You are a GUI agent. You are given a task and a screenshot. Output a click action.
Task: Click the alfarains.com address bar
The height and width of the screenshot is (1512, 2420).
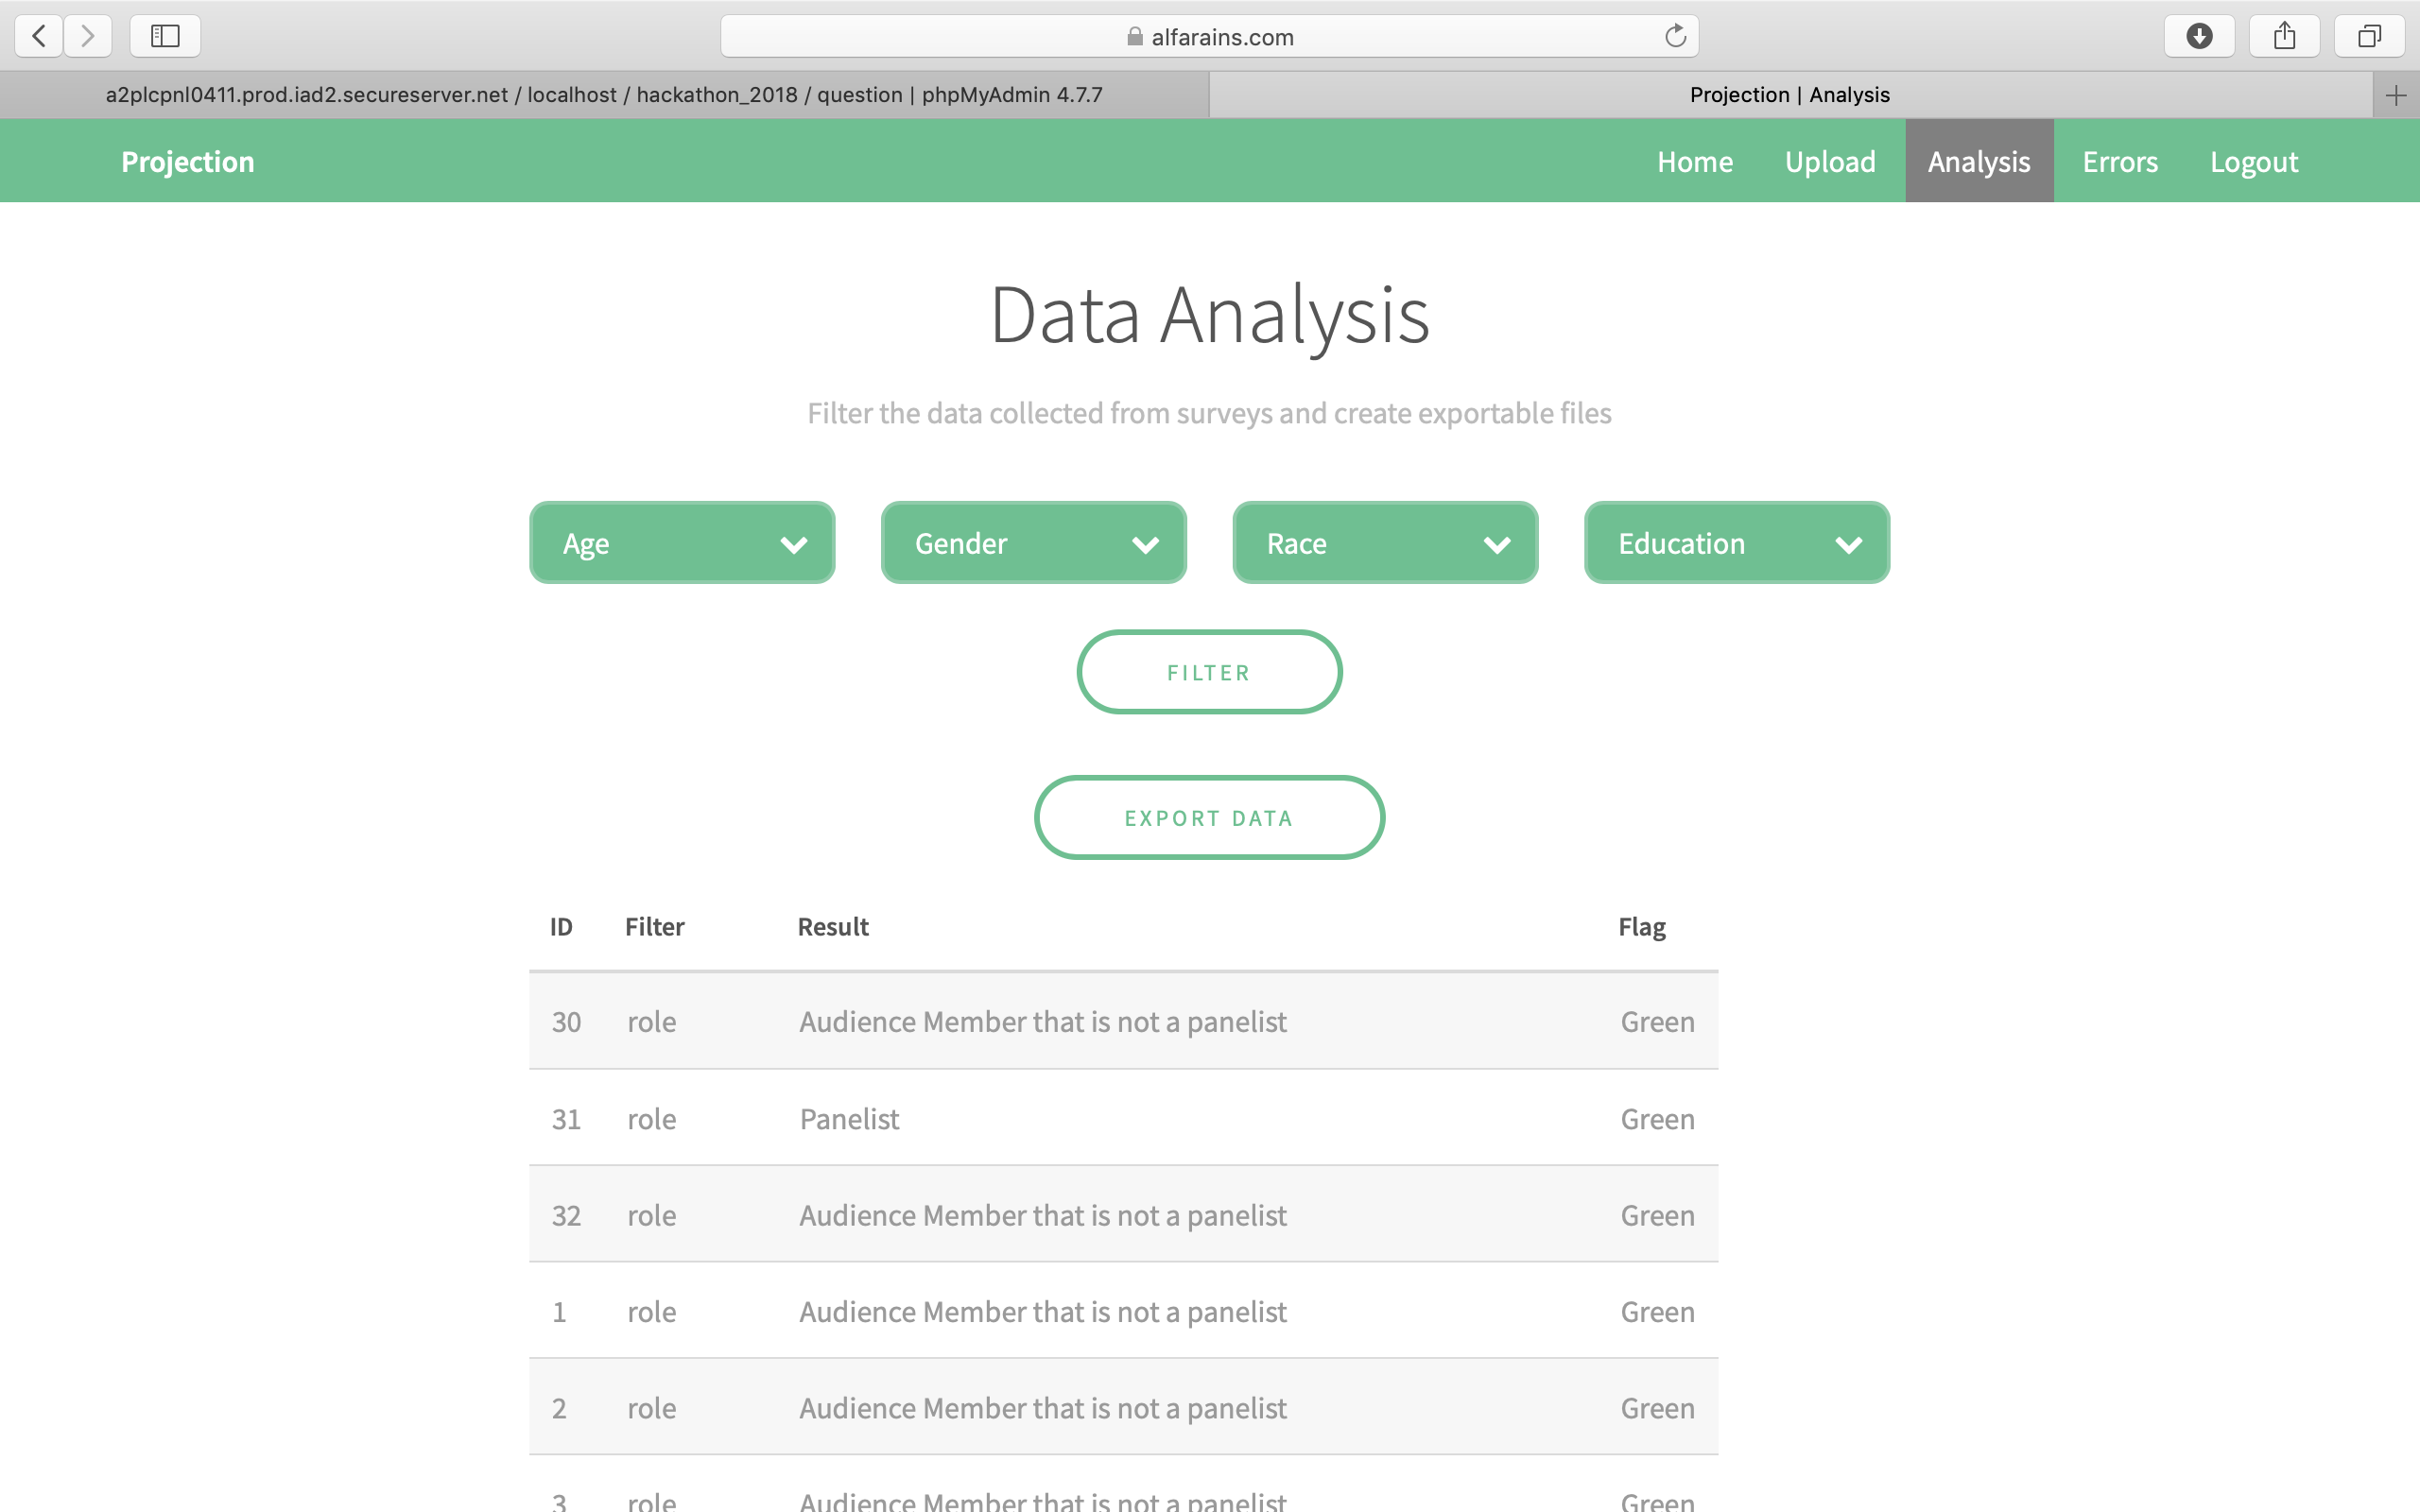point(1210,37)
